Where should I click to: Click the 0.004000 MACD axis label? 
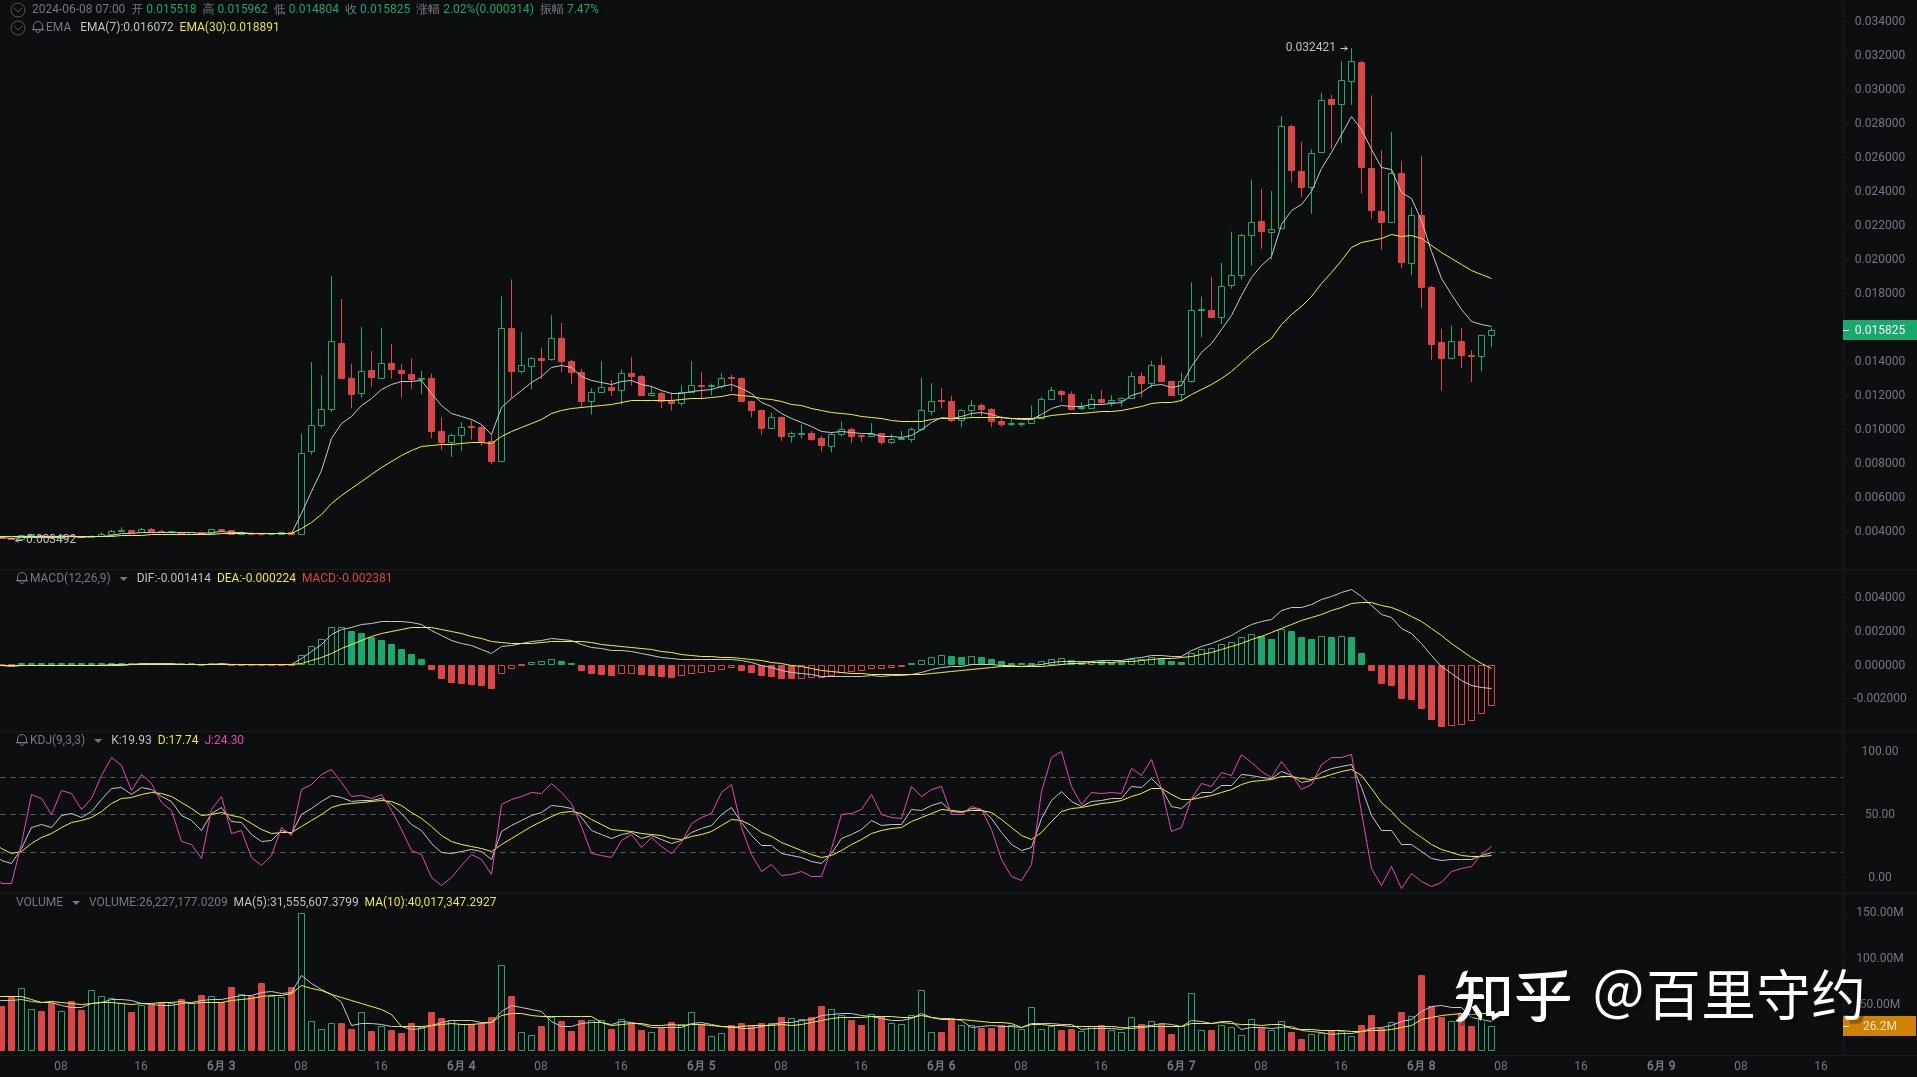click(1879, 597)
